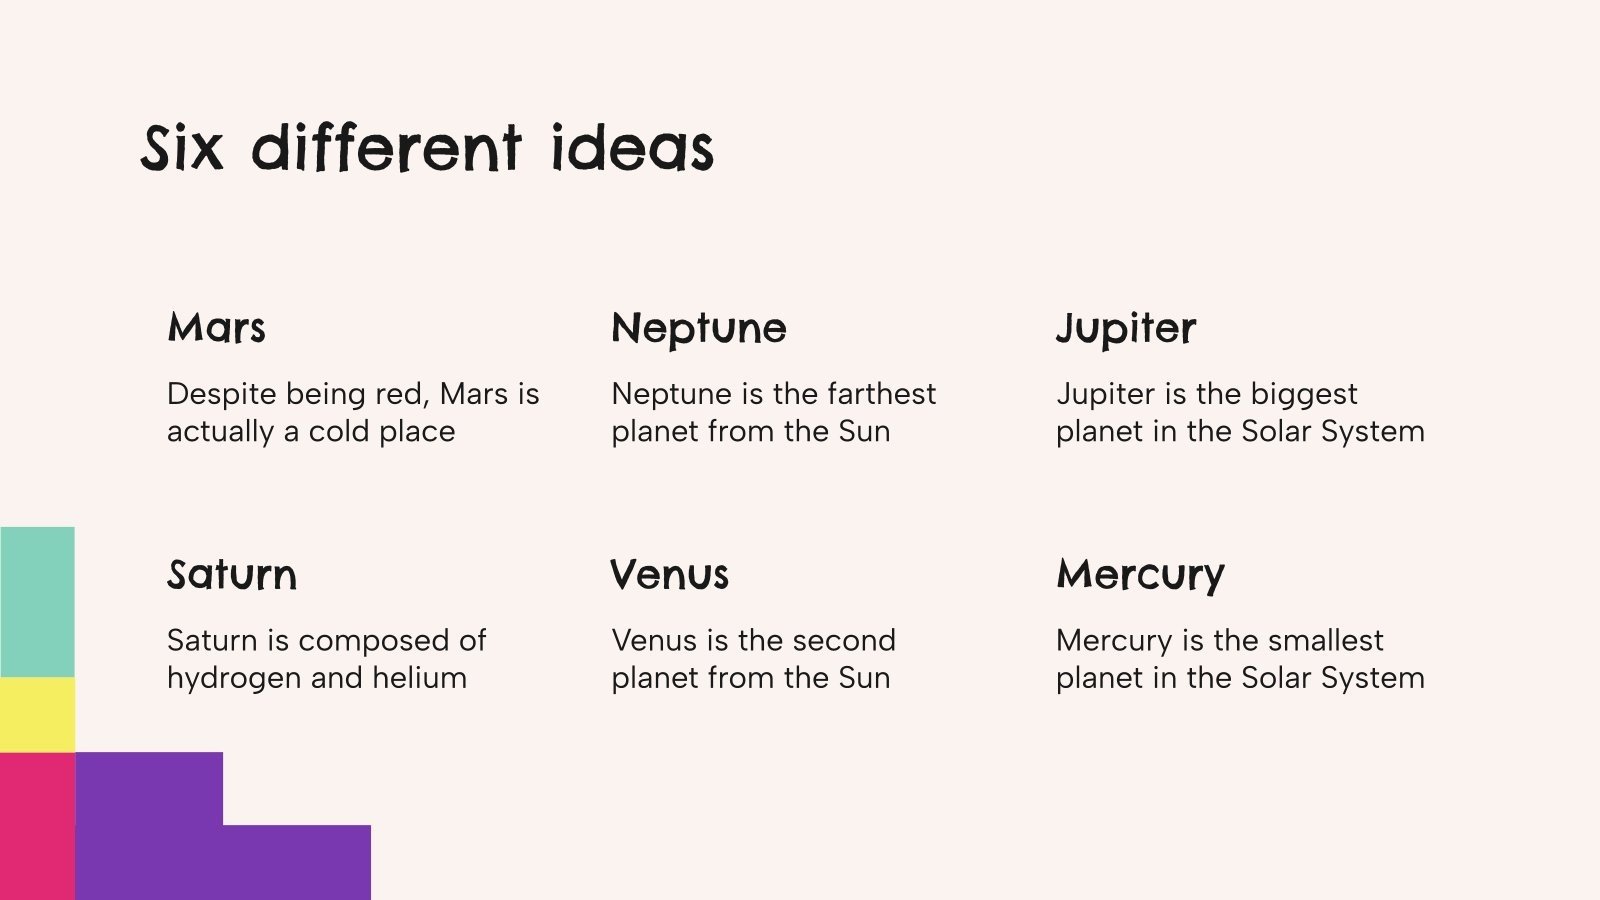Select the yellow square shape
Screen dimensions: 1600x900
[x=37, y=714]
